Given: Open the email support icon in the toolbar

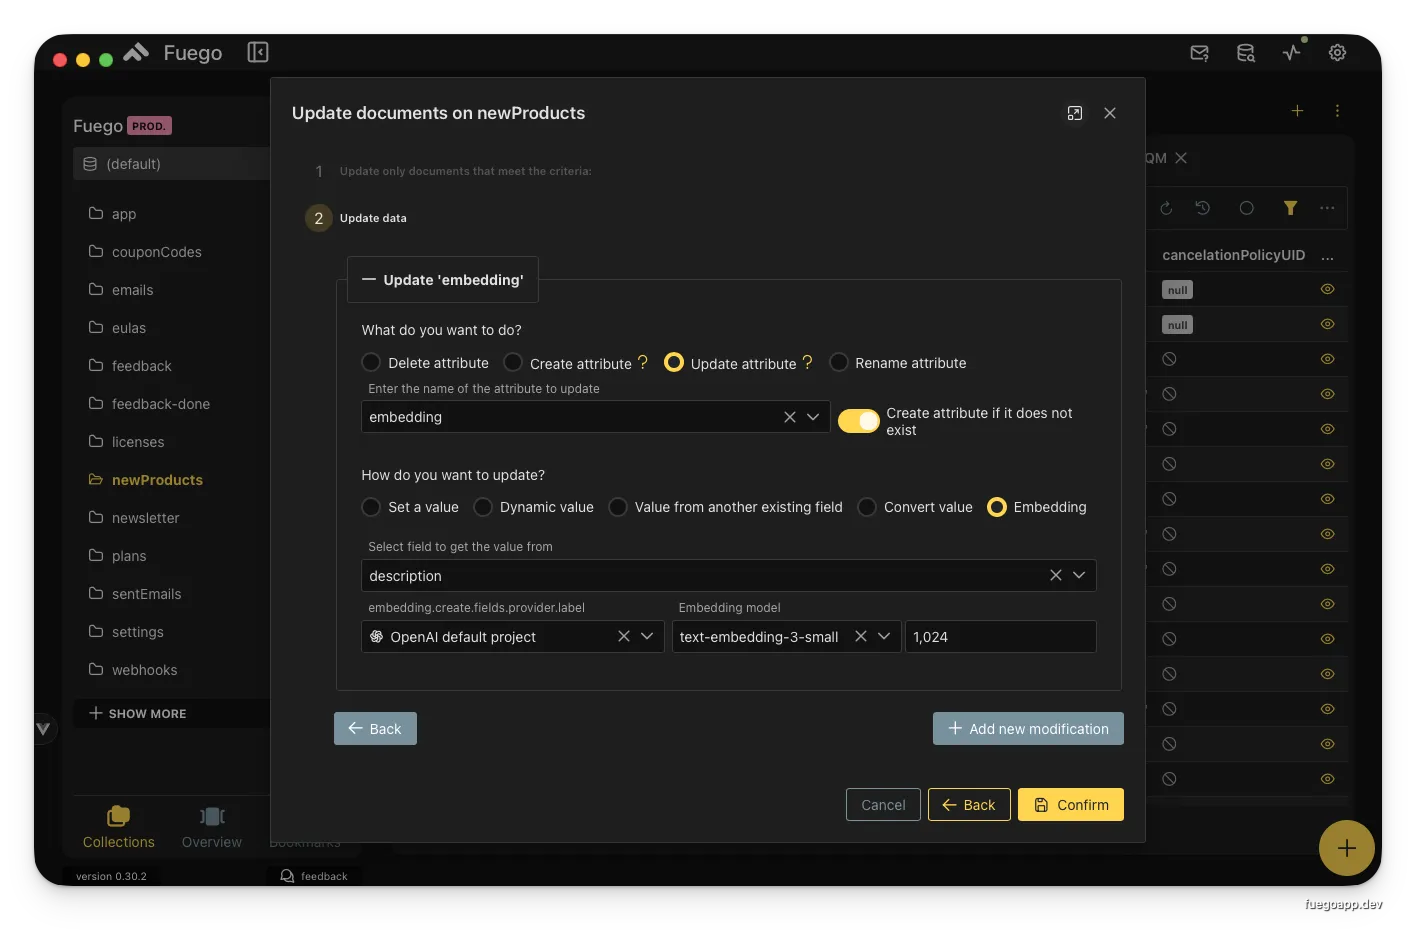Looking at the screenshot, I should click(1199, 53).
